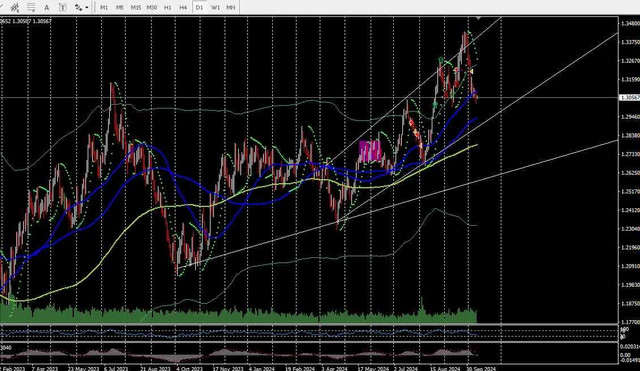Select the Equidistant Channel drawing tool
640x371 pixels.
tap(15, 7)
